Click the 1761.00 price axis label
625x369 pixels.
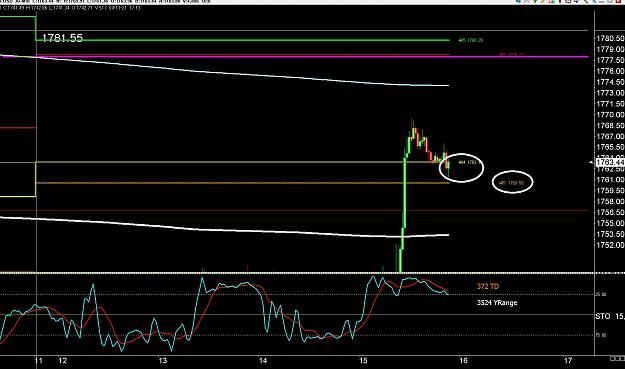click(x=610, y=180)
